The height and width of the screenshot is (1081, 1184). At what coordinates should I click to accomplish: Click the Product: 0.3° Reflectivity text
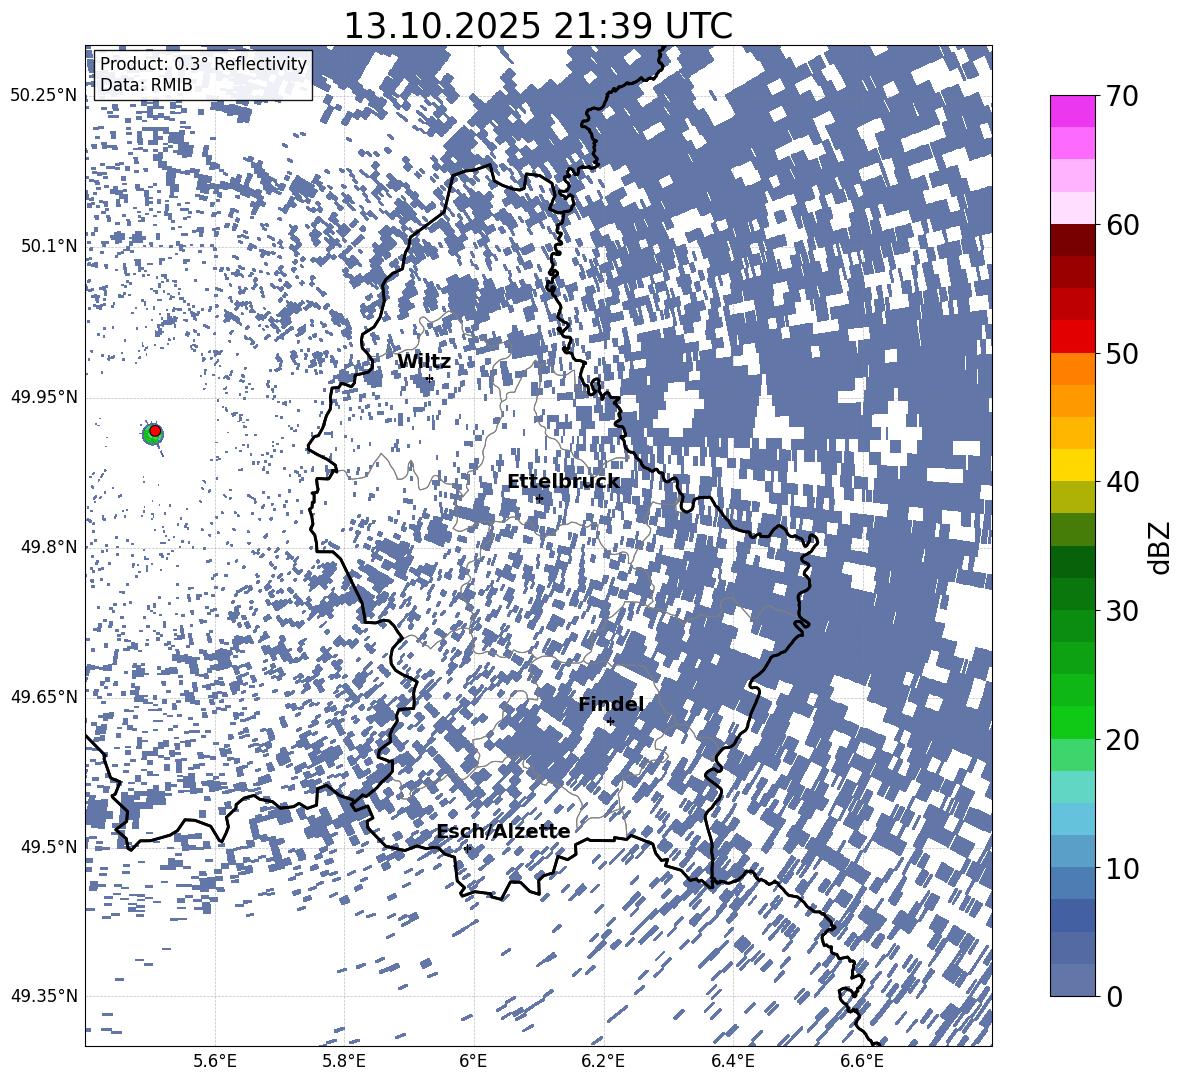pyautogui.click(x=203, y=63)
